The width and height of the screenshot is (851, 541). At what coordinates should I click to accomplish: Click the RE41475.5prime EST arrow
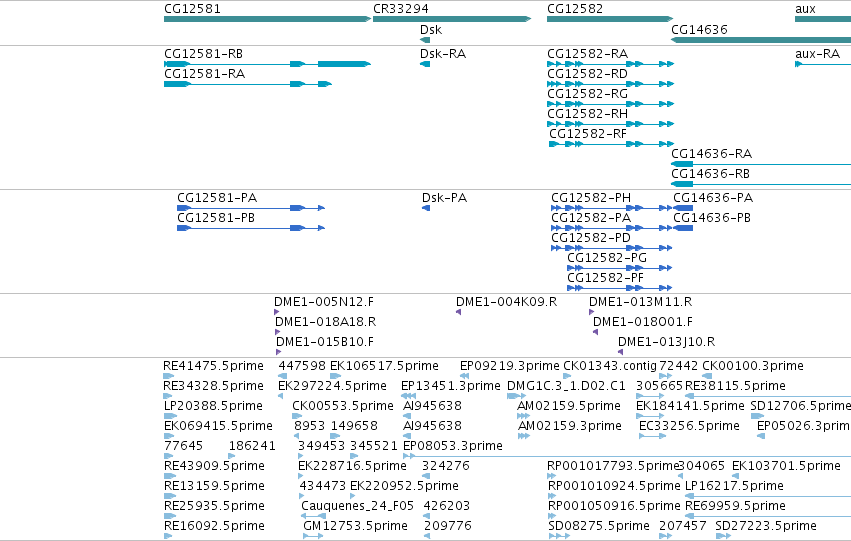[169, 376]
